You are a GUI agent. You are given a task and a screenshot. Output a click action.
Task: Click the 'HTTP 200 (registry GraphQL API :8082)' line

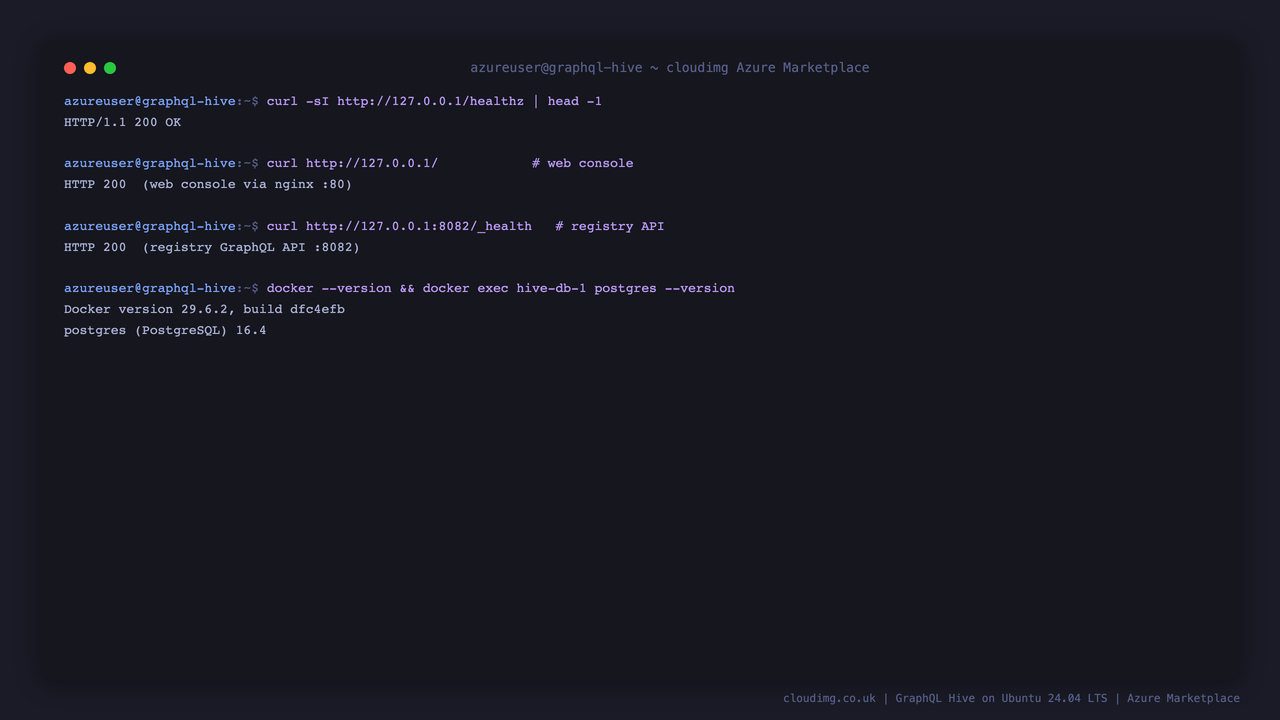[x=212, y=247]
